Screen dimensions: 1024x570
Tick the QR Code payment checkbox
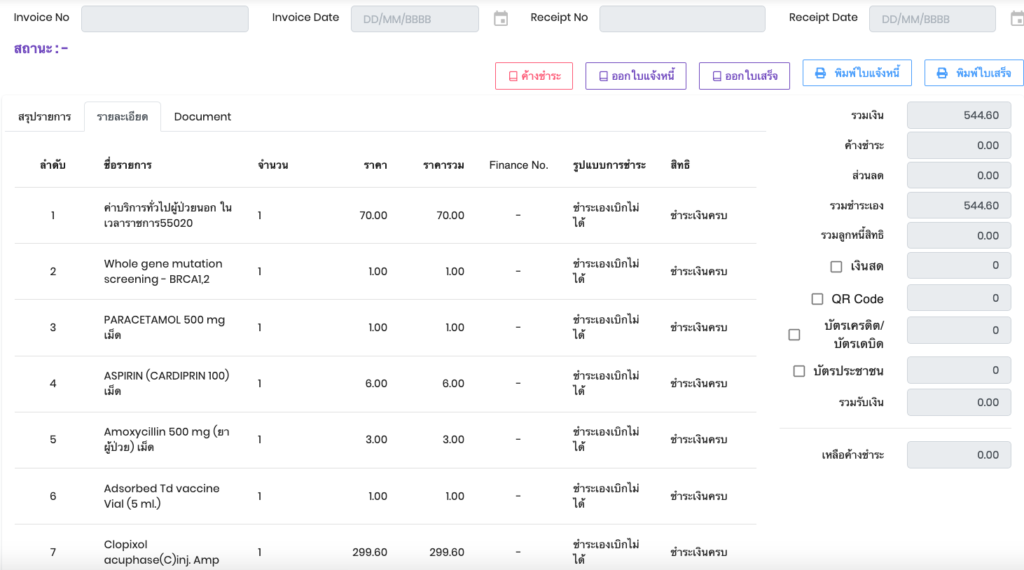point(817,299)
